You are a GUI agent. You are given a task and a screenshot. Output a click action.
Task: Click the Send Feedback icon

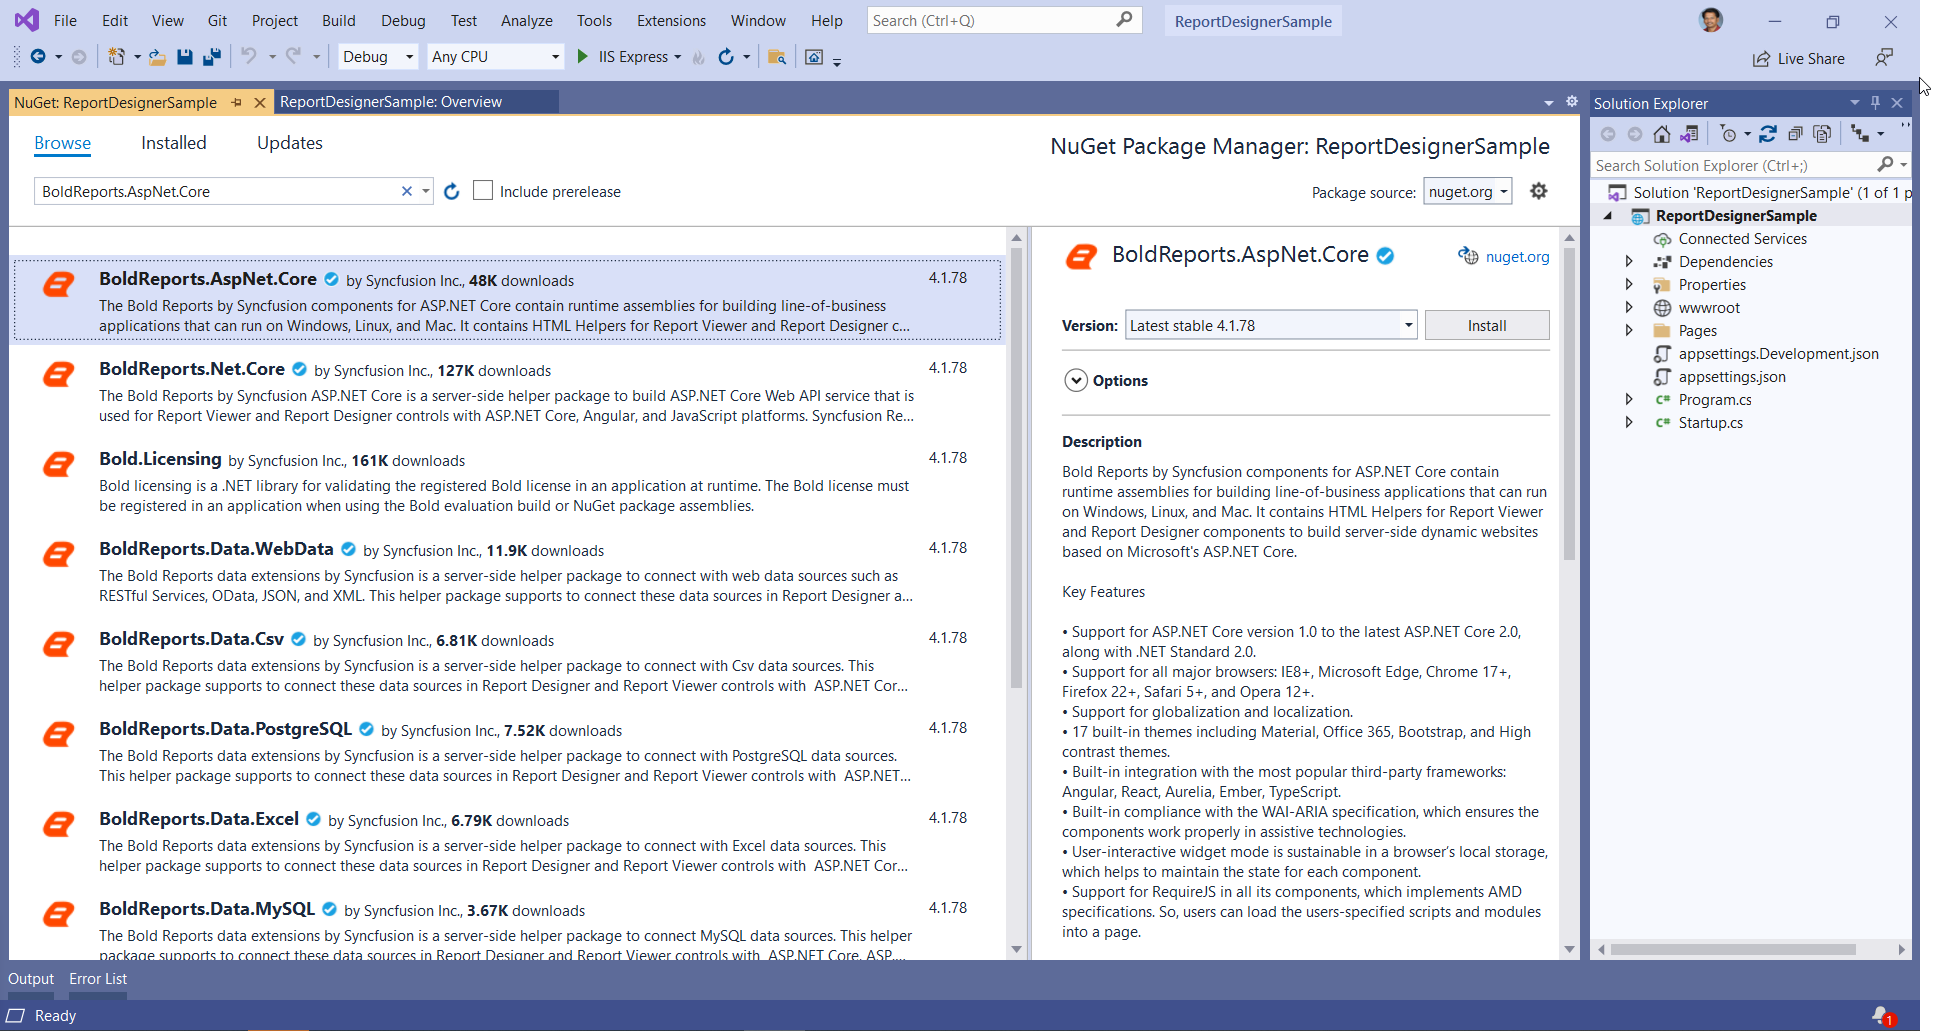tap(1884, 58)
